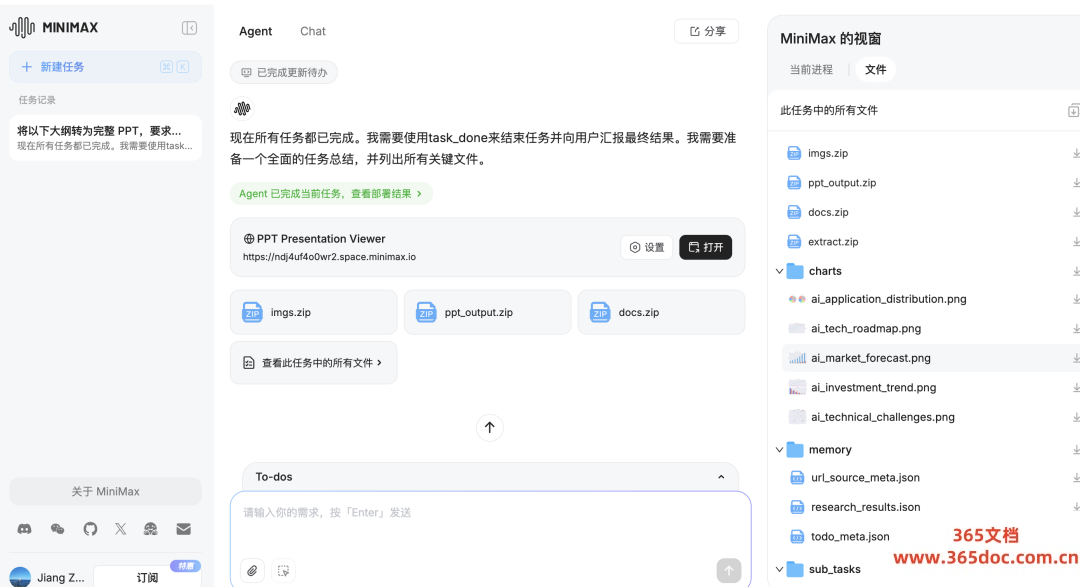Open the GitHub icon
This screenshot has width=1080, height=587.
(x=90, y=529)
